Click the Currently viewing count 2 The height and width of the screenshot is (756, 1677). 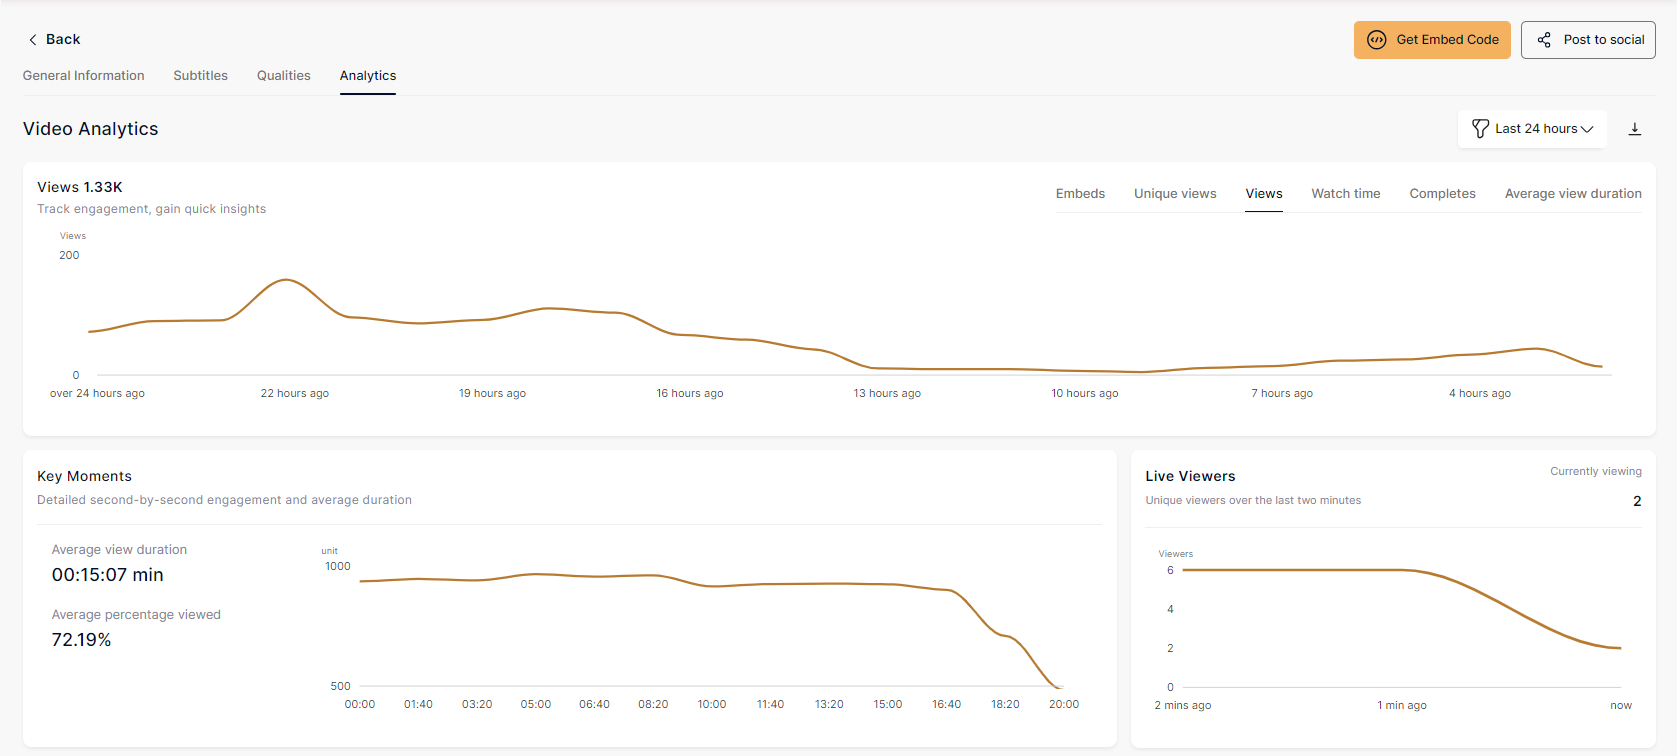click(1637, 501)
